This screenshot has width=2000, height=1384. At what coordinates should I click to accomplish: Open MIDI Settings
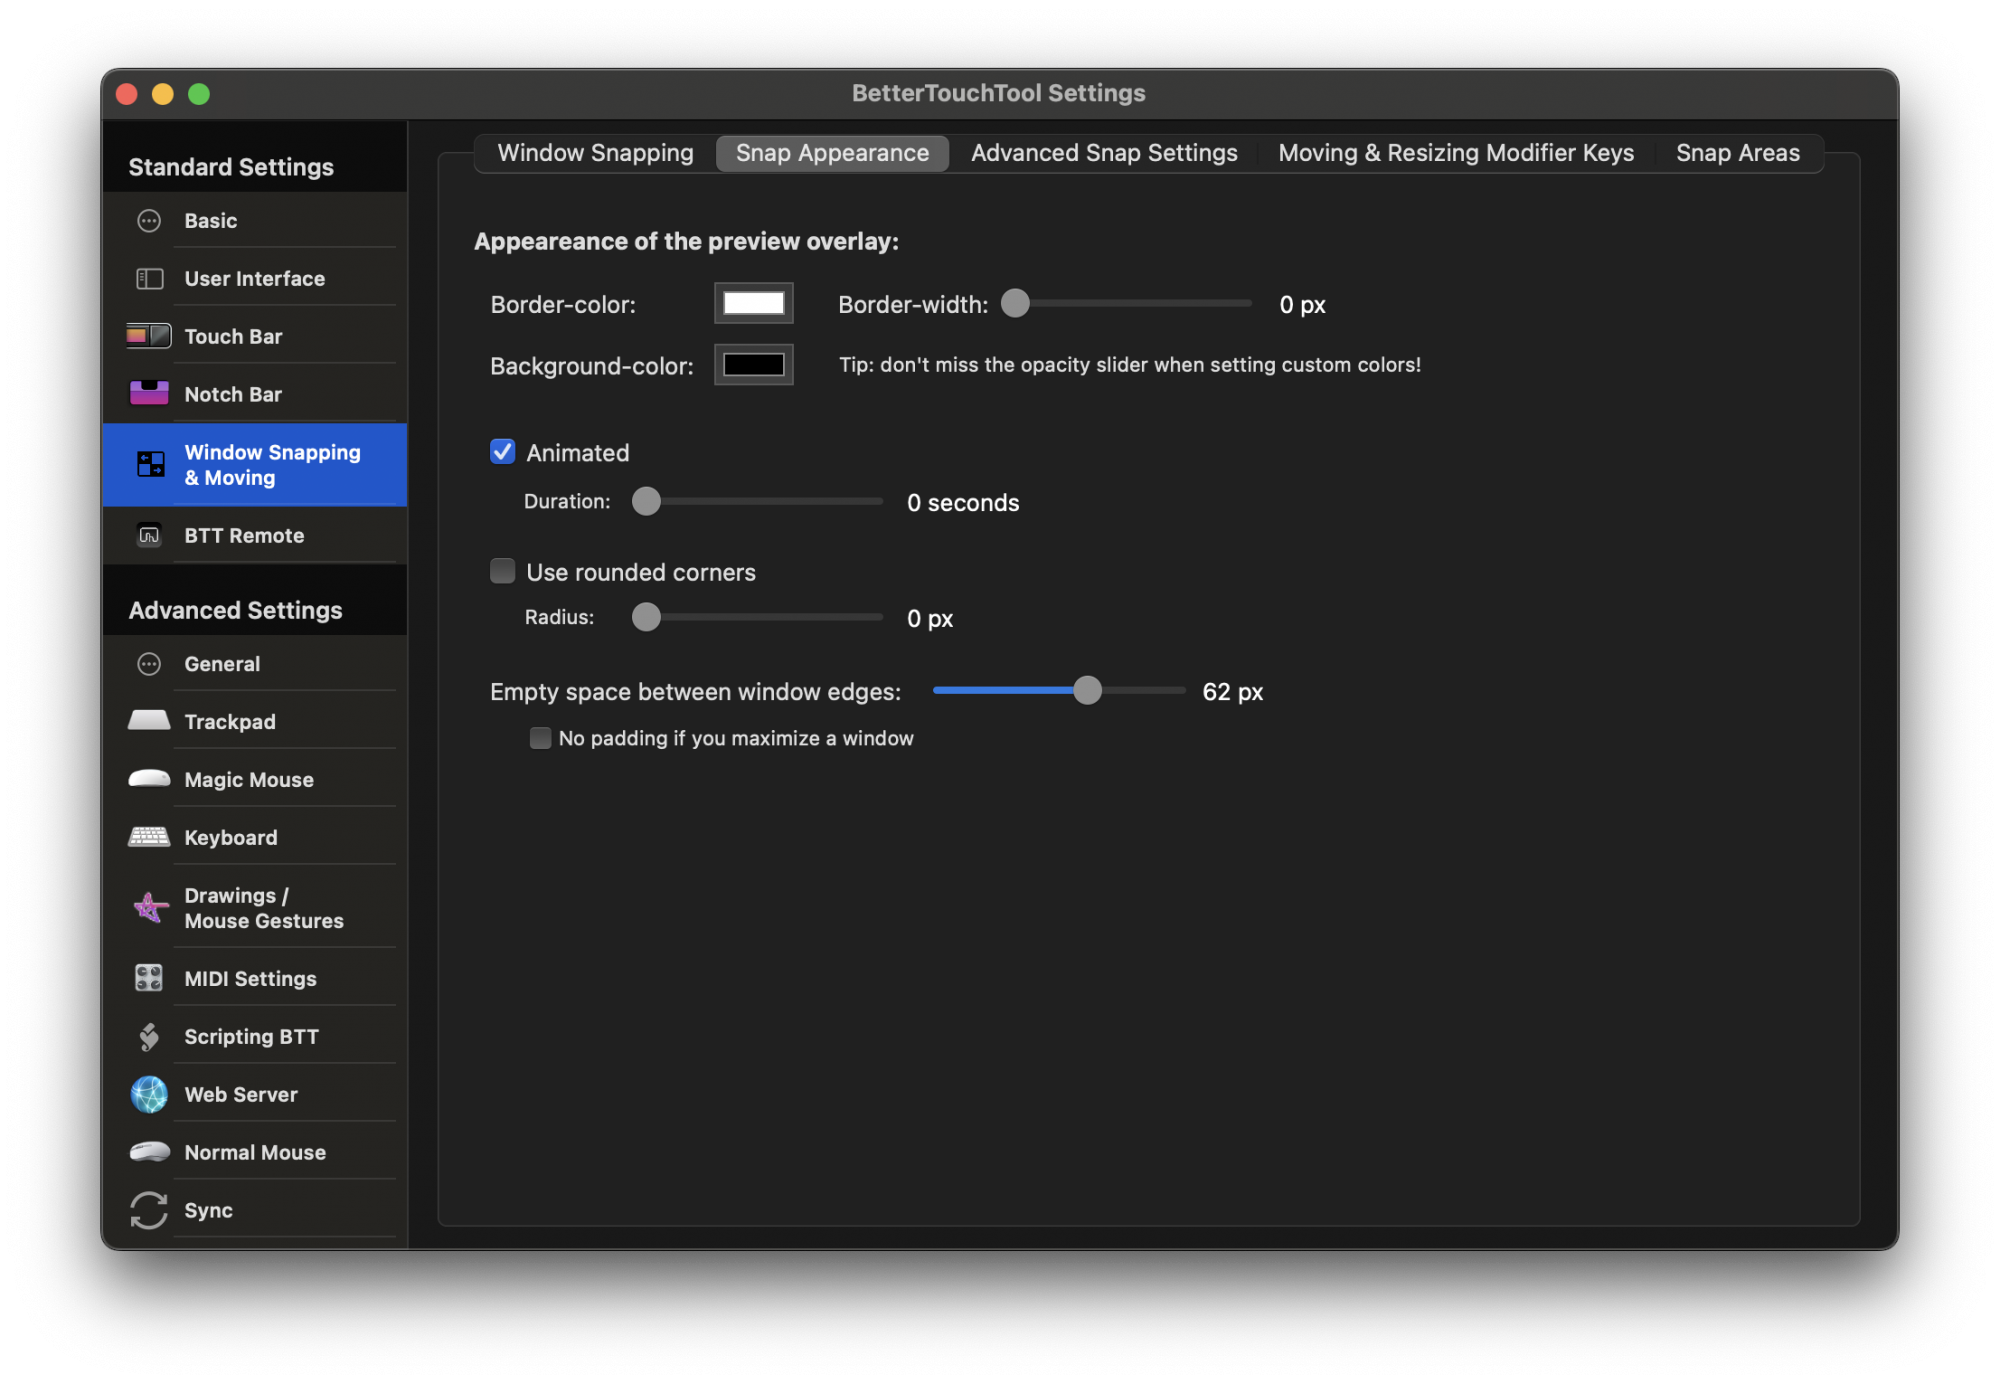254,978
